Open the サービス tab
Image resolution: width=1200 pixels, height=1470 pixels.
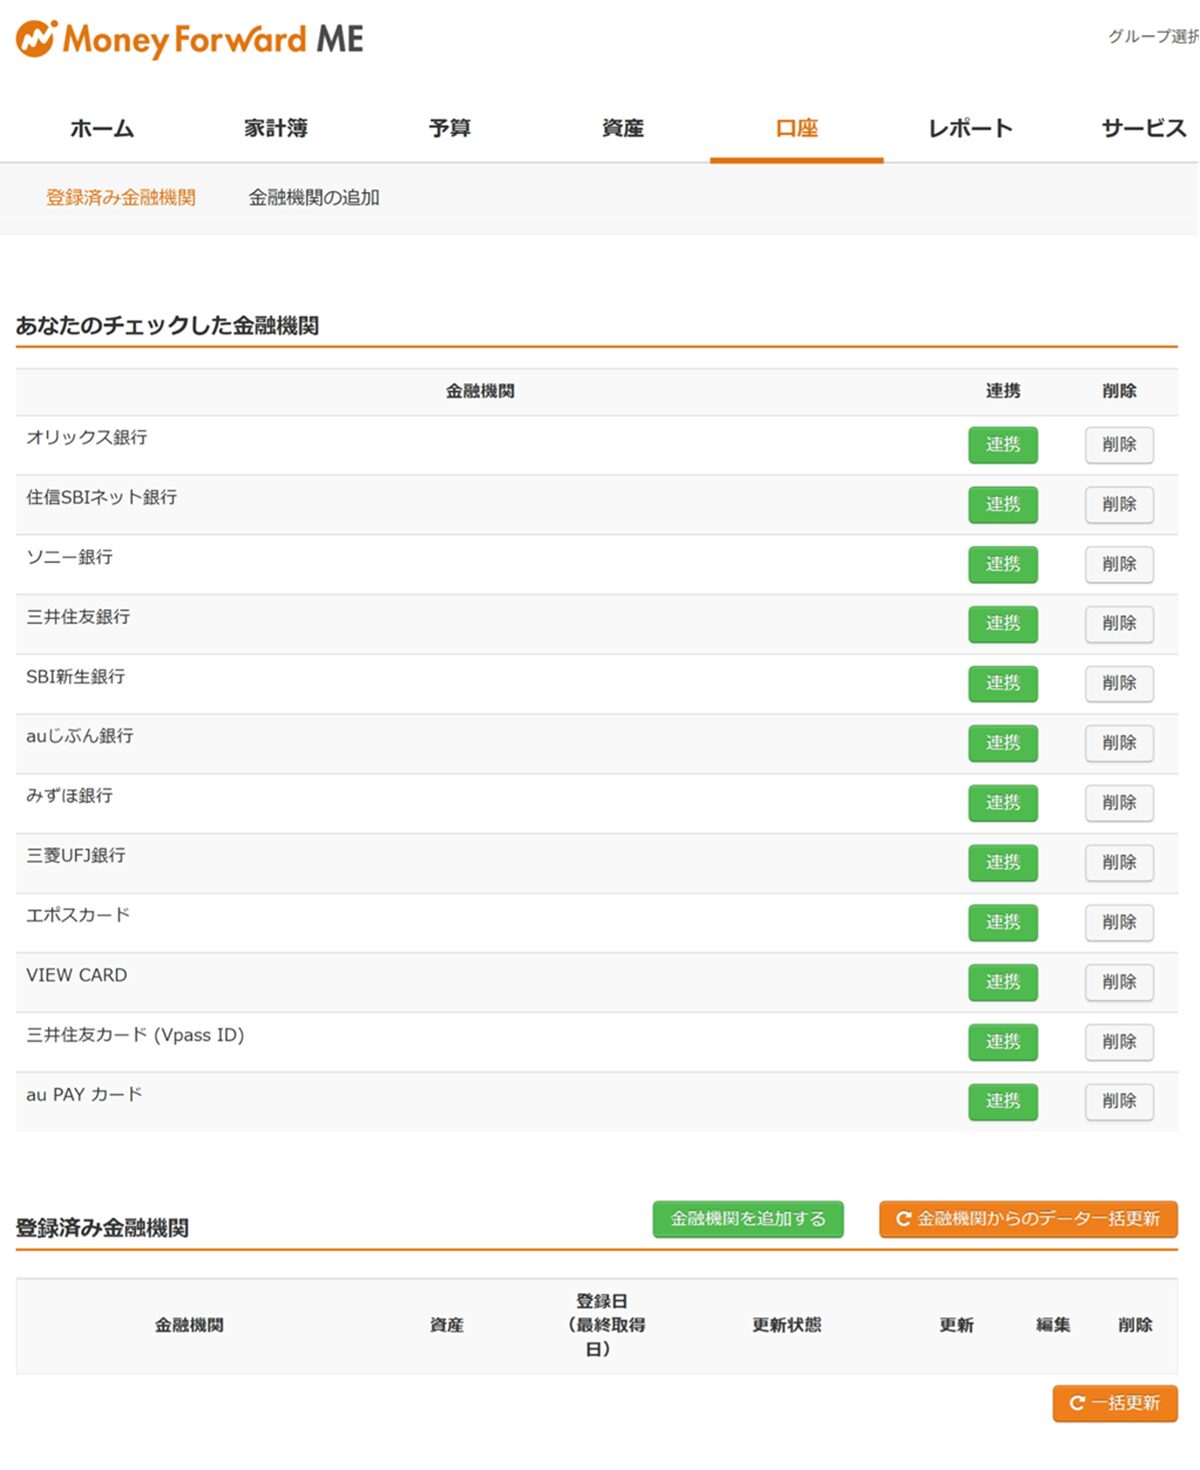(x=1143, y=128)
